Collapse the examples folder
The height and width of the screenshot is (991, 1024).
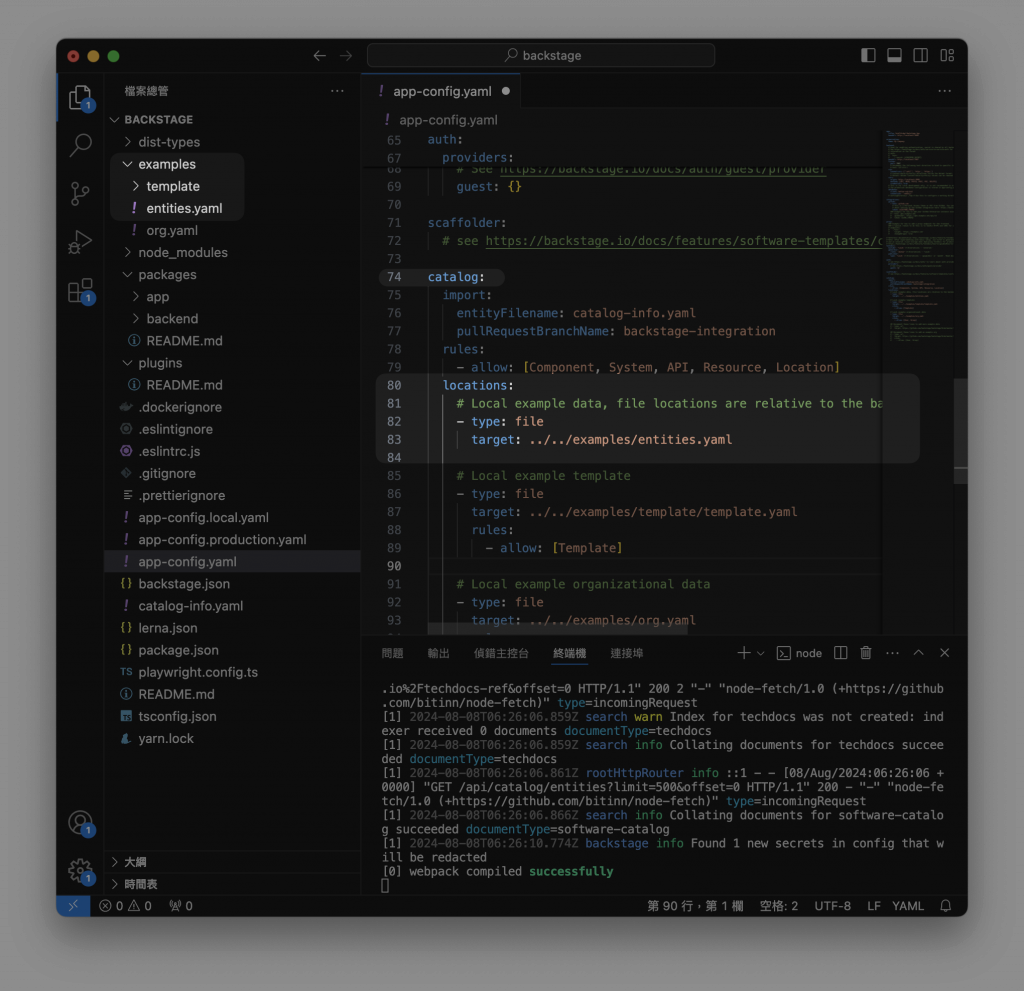[231, 164]
